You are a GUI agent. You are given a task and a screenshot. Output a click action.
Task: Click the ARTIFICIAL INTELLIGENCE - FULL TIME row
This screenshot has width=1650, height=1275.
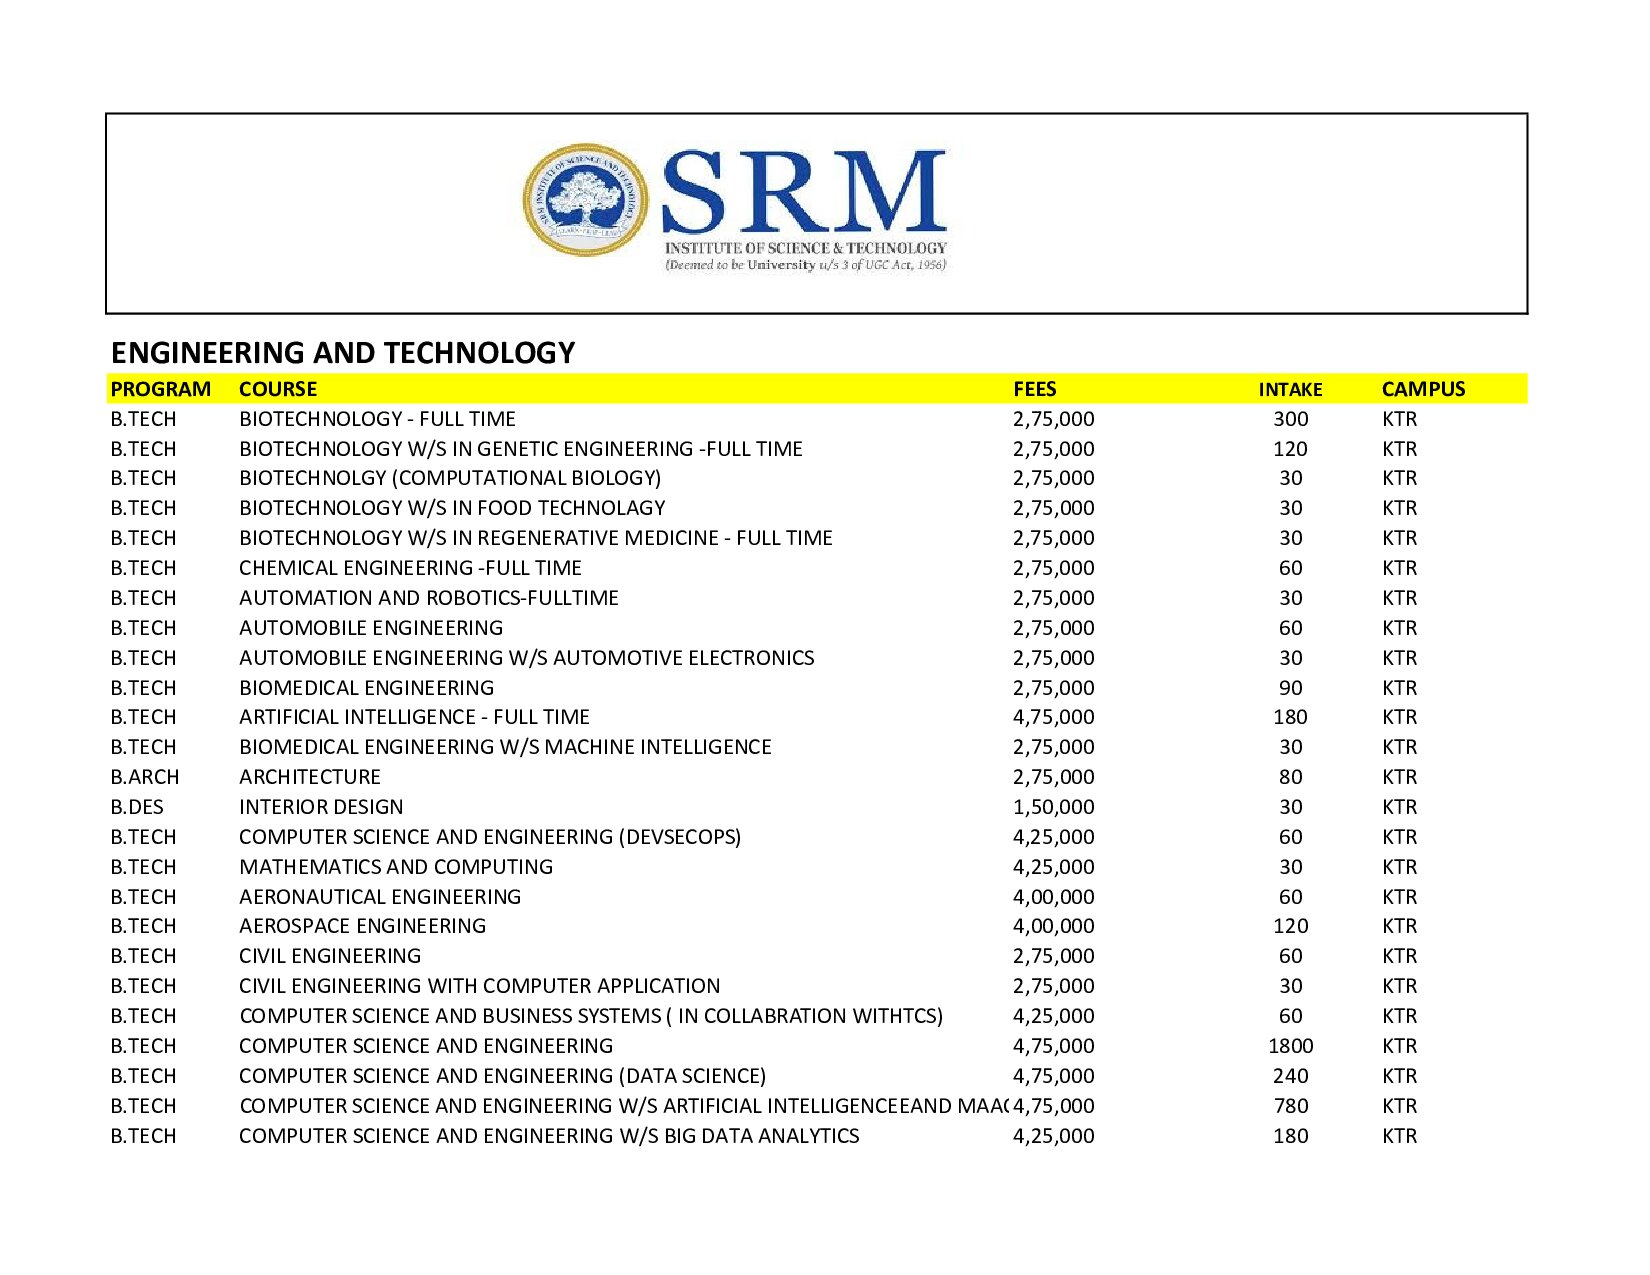(x=414, y=717)
